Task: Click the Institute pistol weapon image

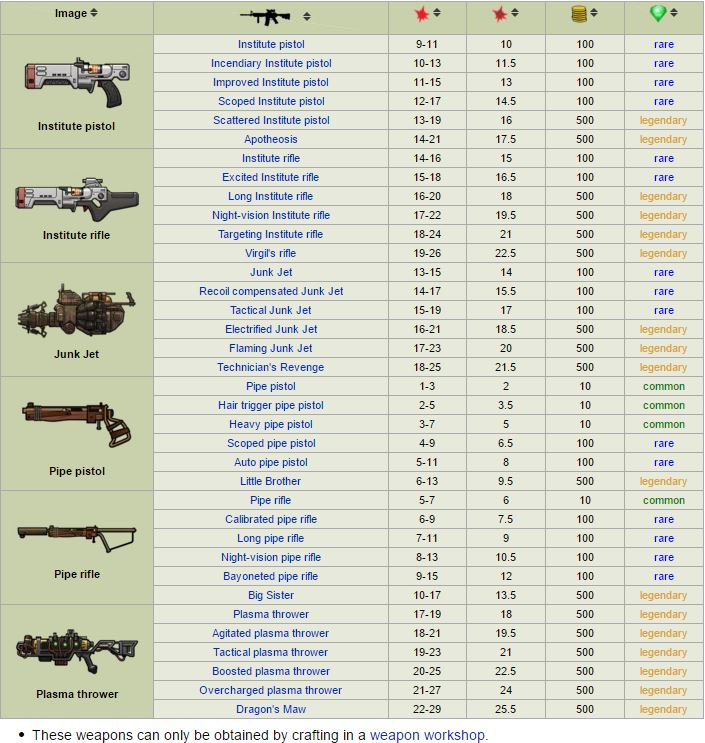Action: 77,82
